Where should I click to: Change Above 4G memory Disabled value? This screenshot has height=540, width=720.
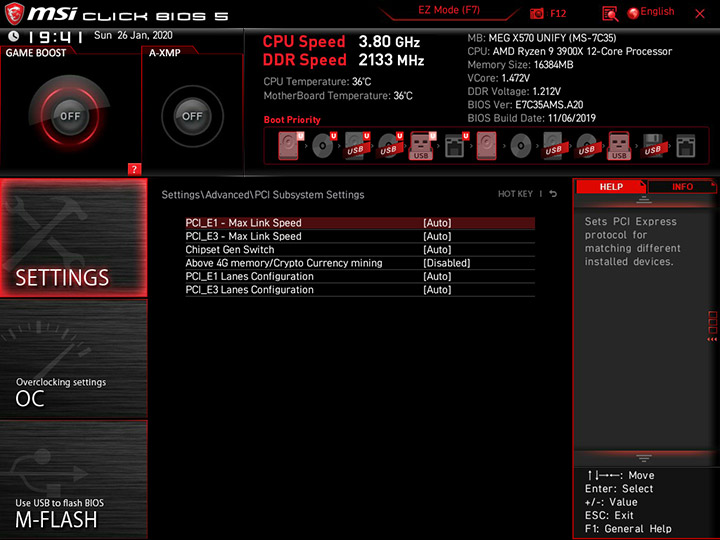(447, 263)
